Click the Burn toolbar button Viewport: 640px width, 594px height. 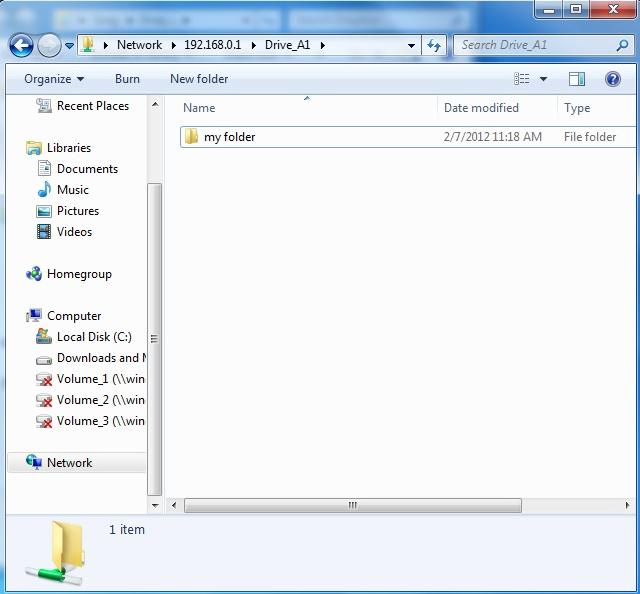click(127, 79)
